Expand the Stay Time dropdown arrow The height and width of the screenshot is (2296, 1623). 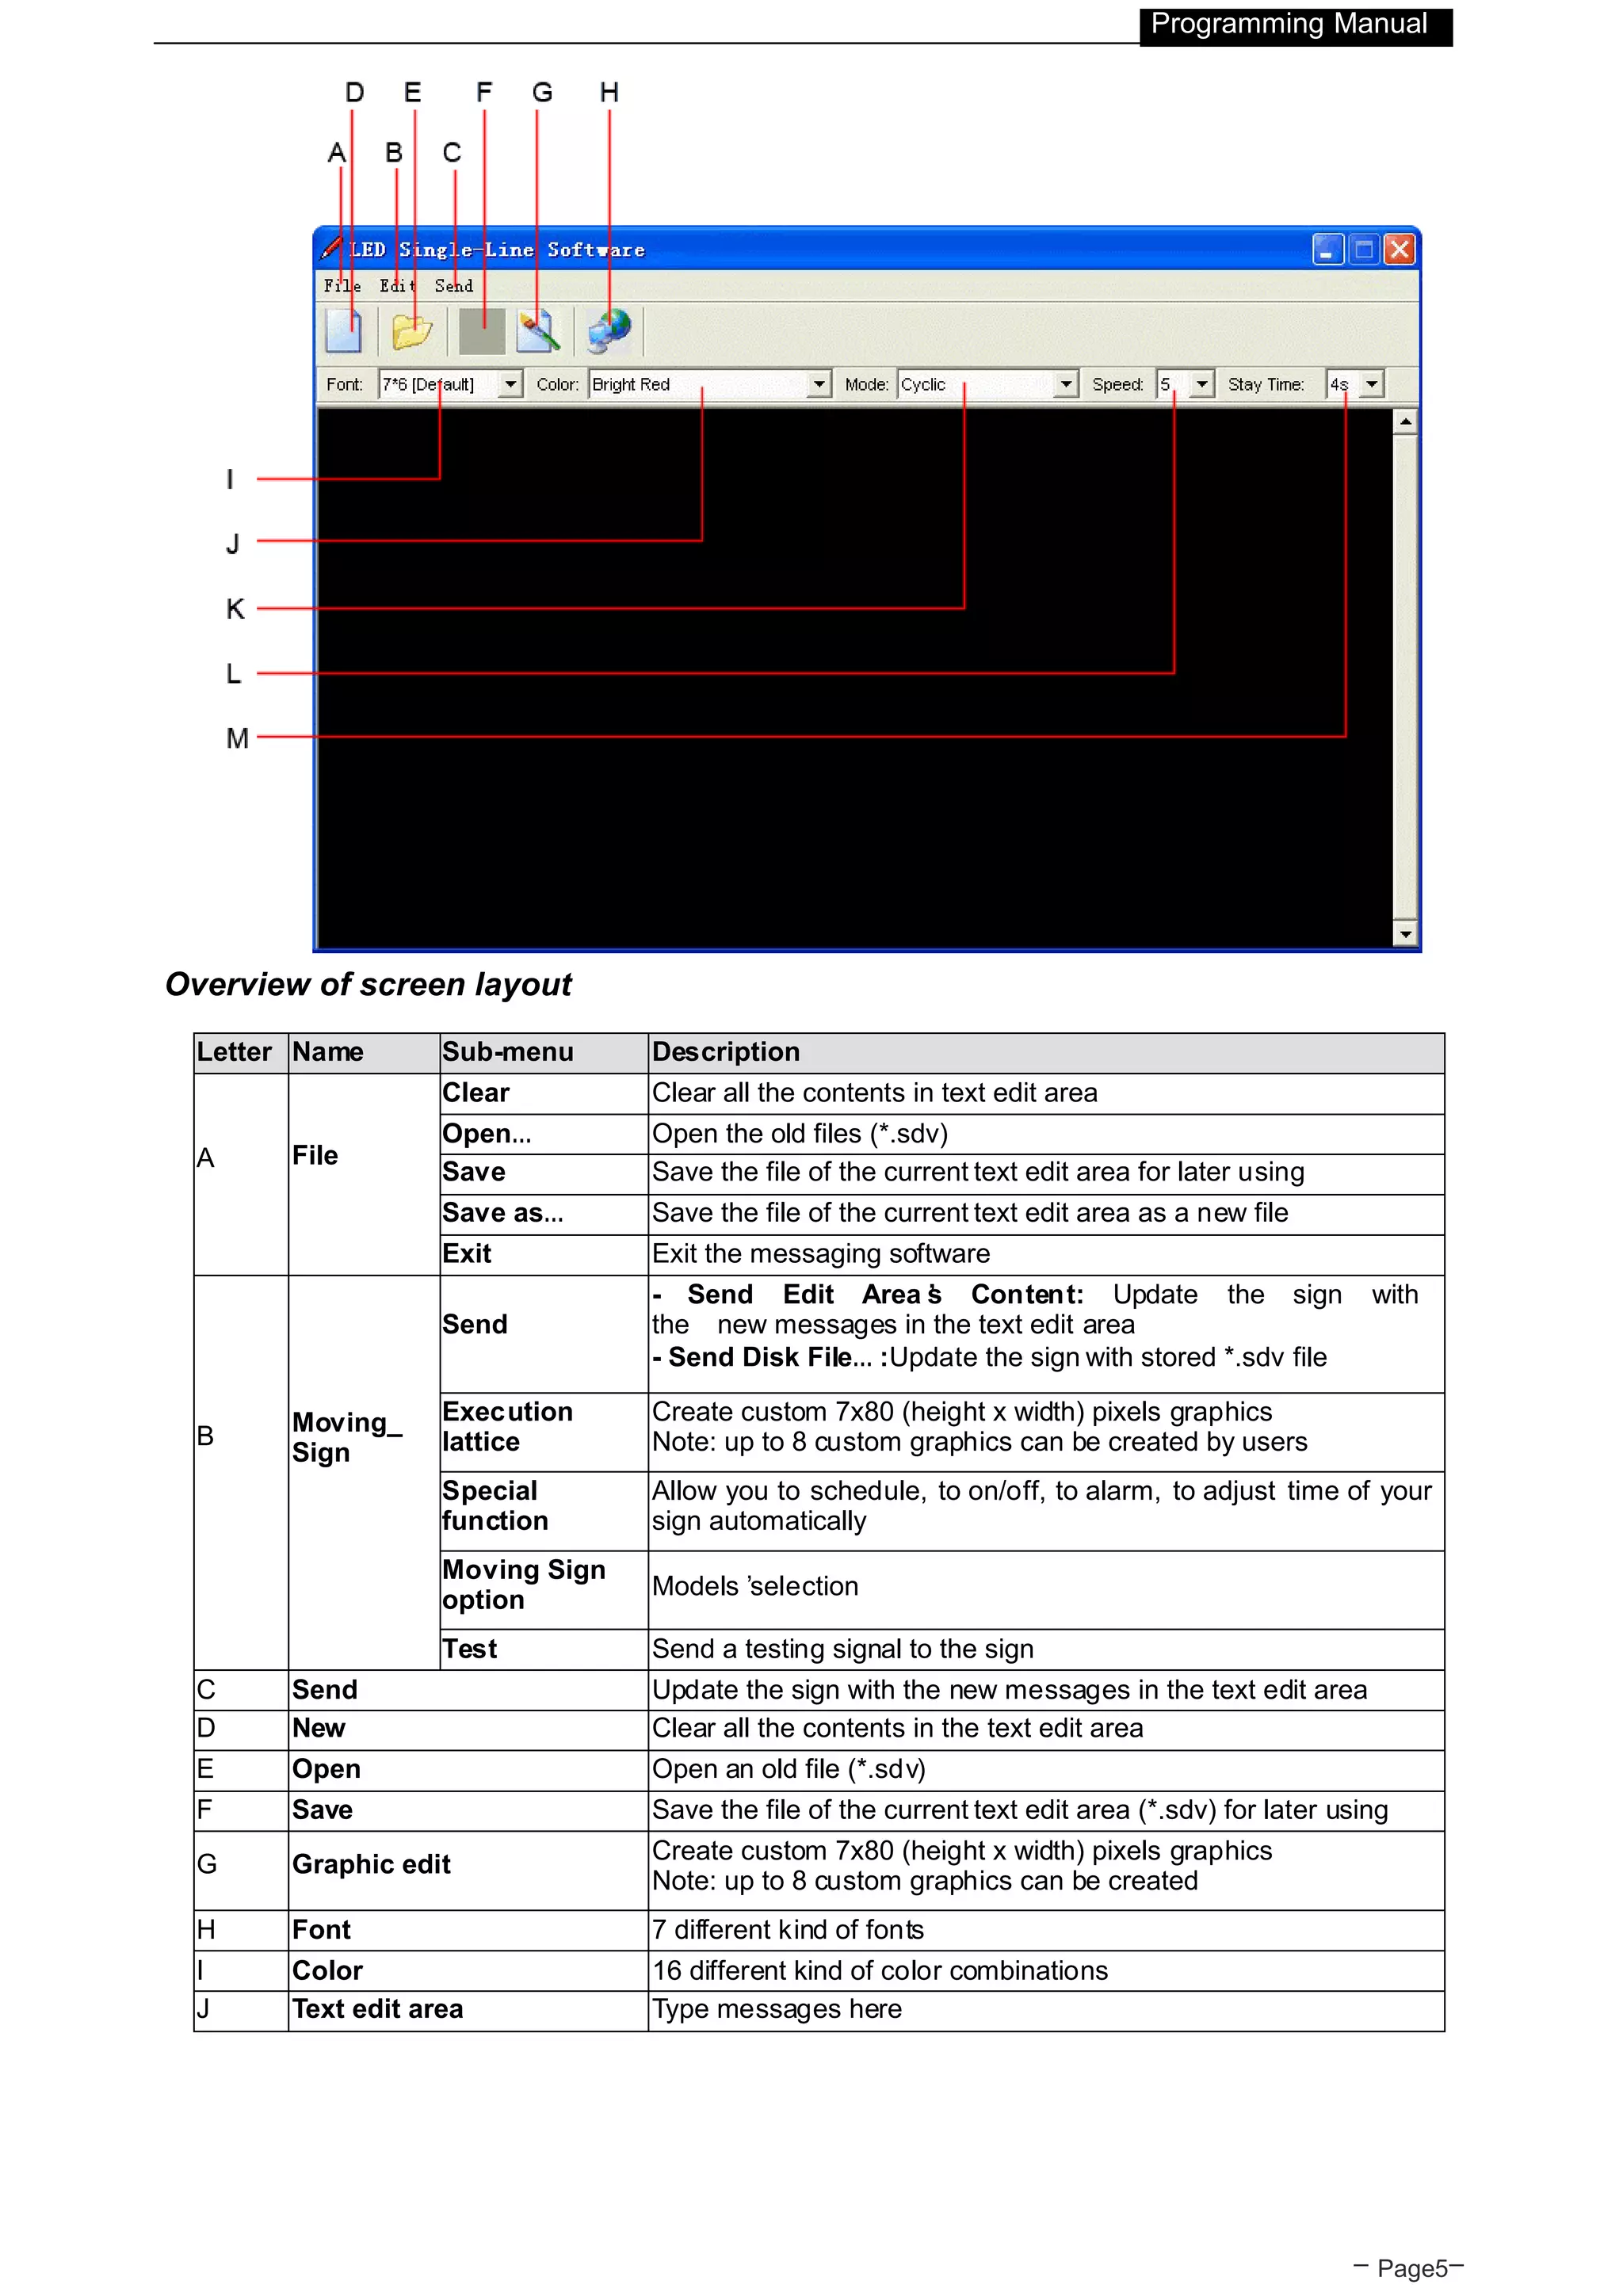click(x=1372, y=384)
